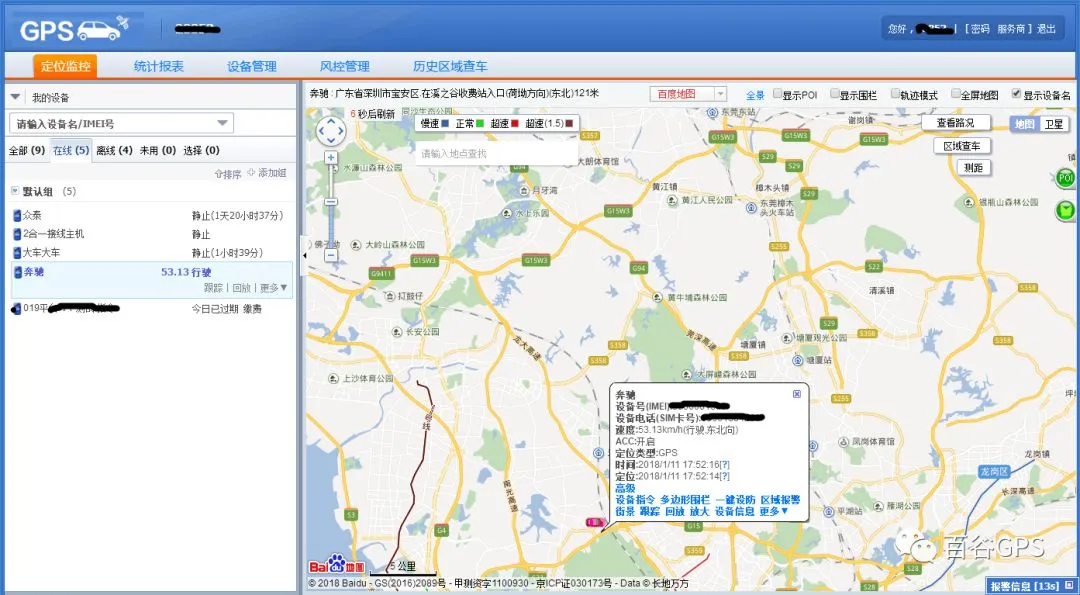Open the 风控管理 tab
The height and width of the screenshot is (595, 1080).
345,66
